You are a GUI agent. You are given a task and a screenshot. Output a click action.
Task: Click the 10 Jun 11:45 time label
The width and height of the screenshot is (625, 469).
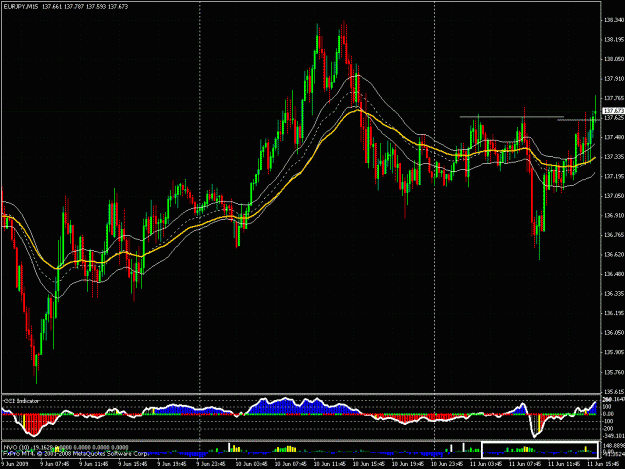329,464
